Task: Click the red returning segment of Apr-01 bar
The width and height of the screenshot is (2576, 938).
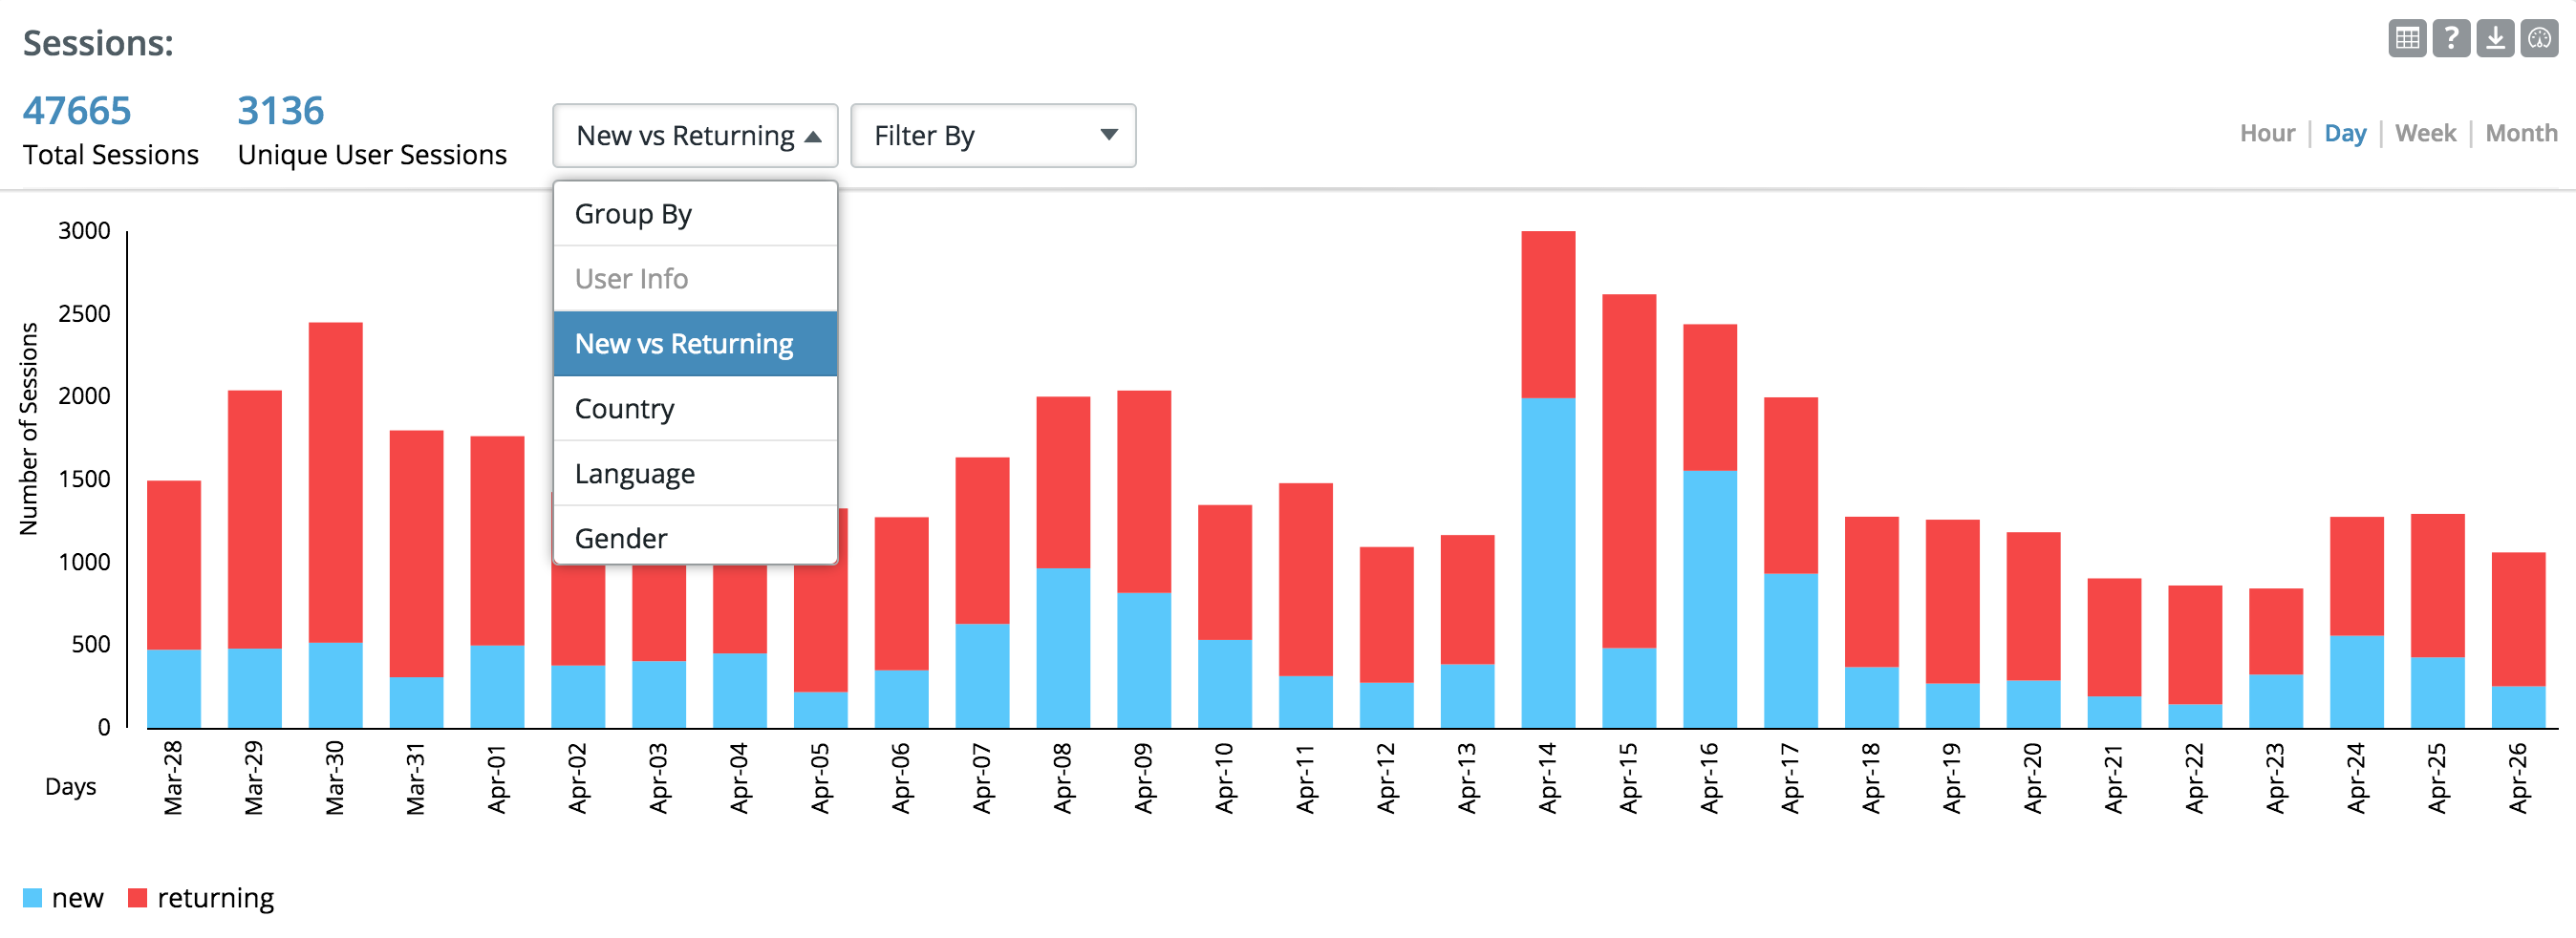Action: pos(497,540)
